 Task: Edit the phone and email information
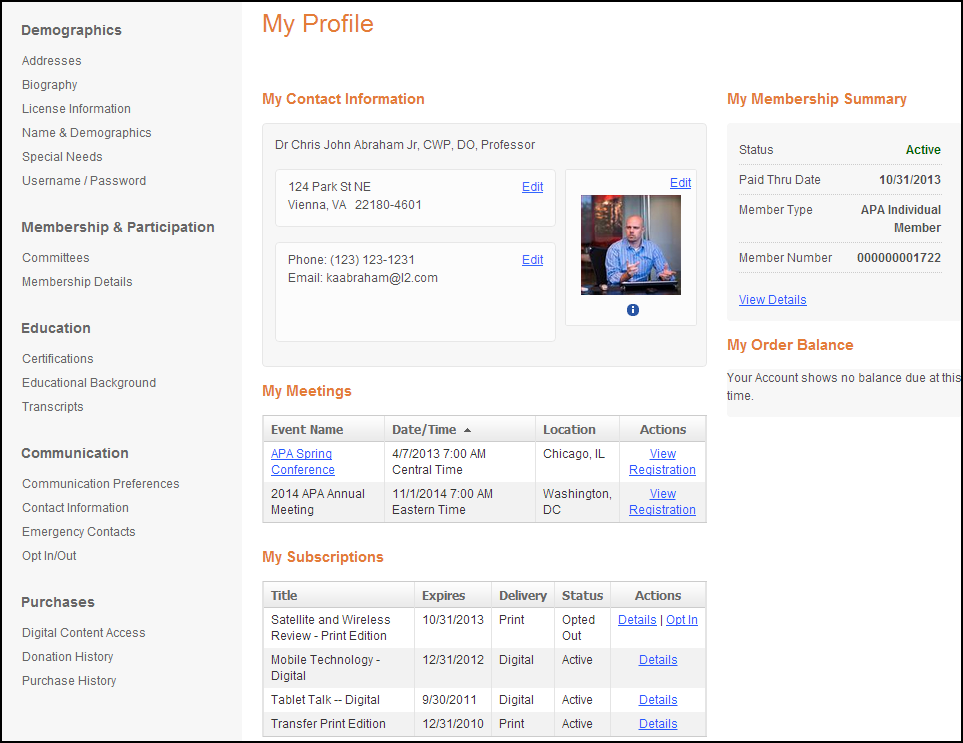click(x=532, y=260)
